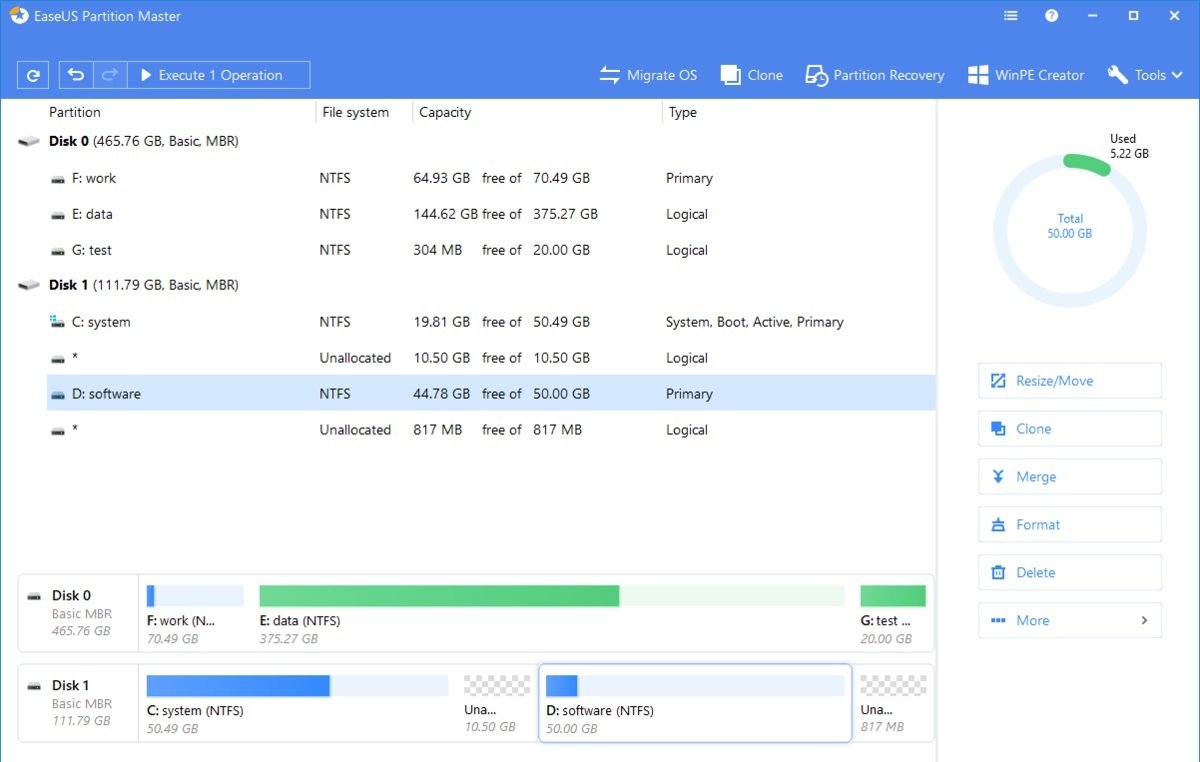Viewport: 1200px width, 762px height.
Task: Click the "Used 5.22 GB" label
Action: 1129,146
